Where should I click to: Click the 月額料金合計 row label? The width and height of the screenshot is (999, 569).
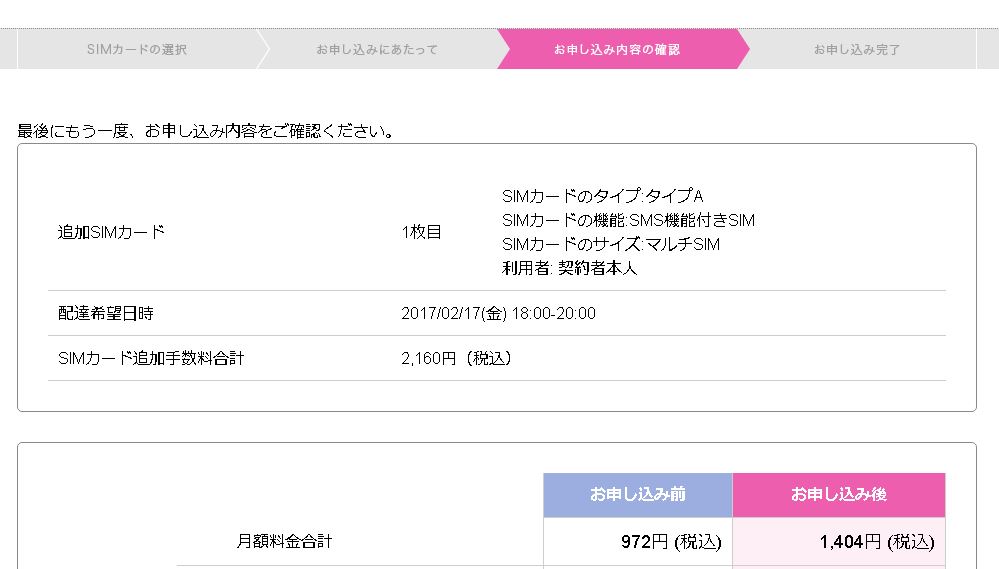click(284, 542)
